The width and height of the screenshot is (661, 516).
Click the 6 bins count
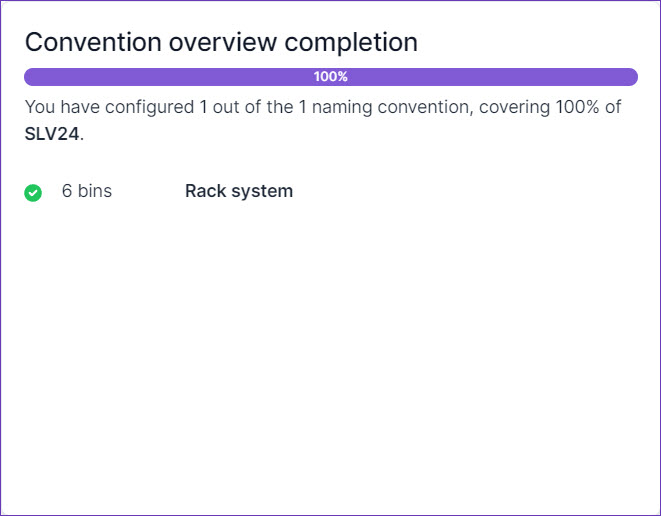(x=87, y=191)
